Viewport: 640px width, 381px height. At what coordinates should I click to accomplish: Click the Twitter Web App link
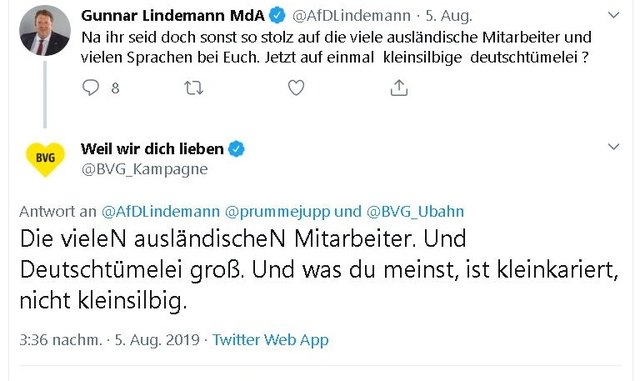coord(270,340)
